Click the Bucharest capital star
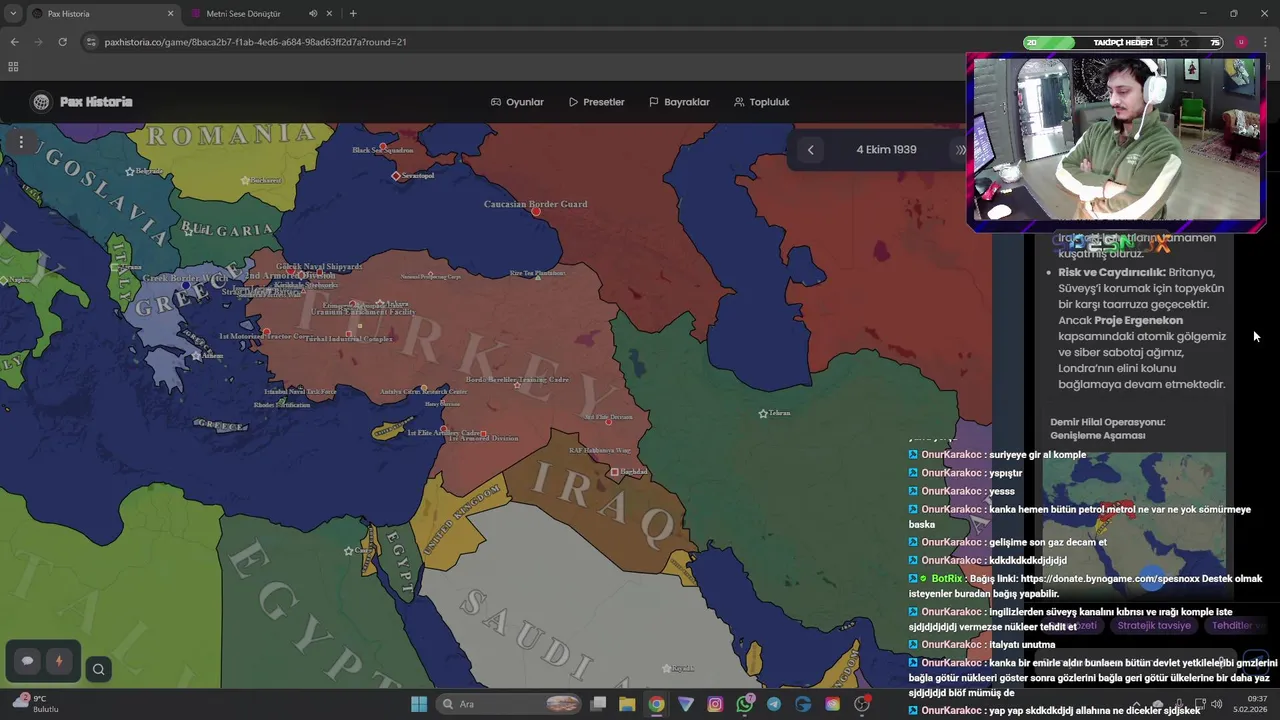Viewport: 1280px width, 720px height. point(245,180)
